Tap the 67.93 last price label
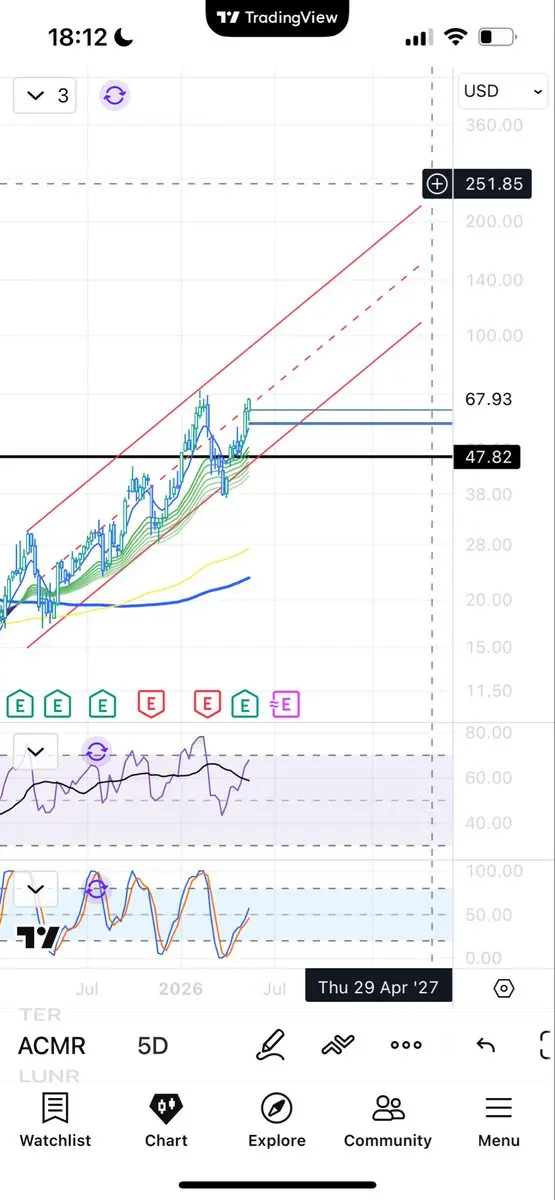Viewport: 555px width, 1200px height. pos(489,399)
